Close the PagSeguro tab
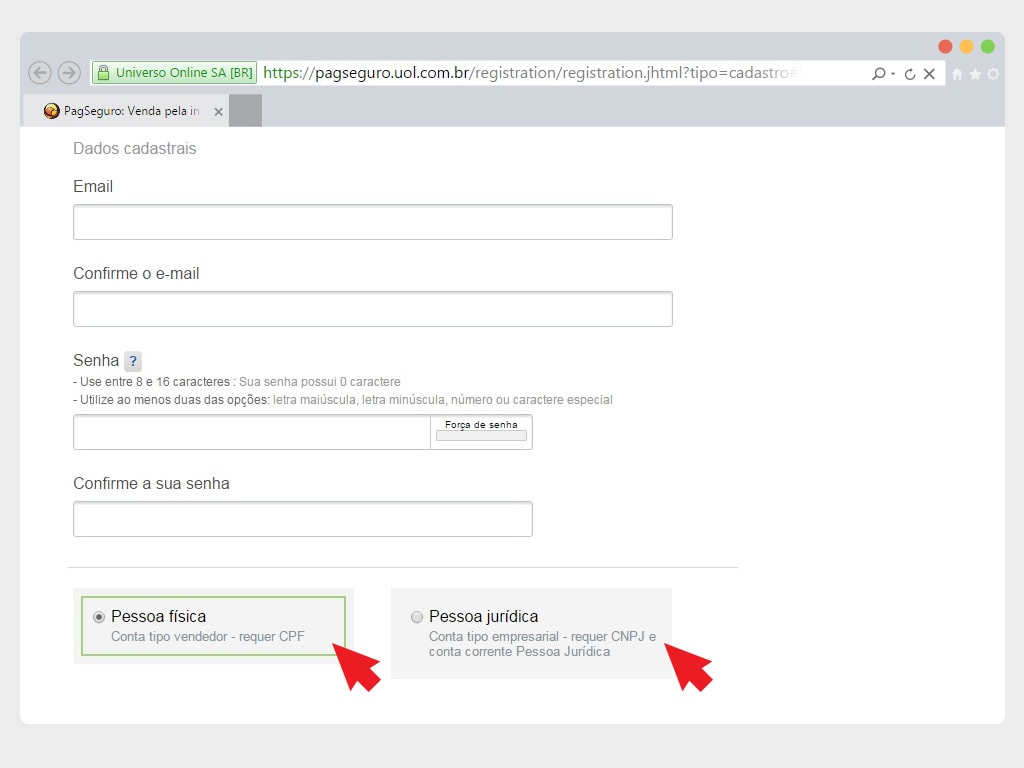1024x768 pixels. coord(219,112)
